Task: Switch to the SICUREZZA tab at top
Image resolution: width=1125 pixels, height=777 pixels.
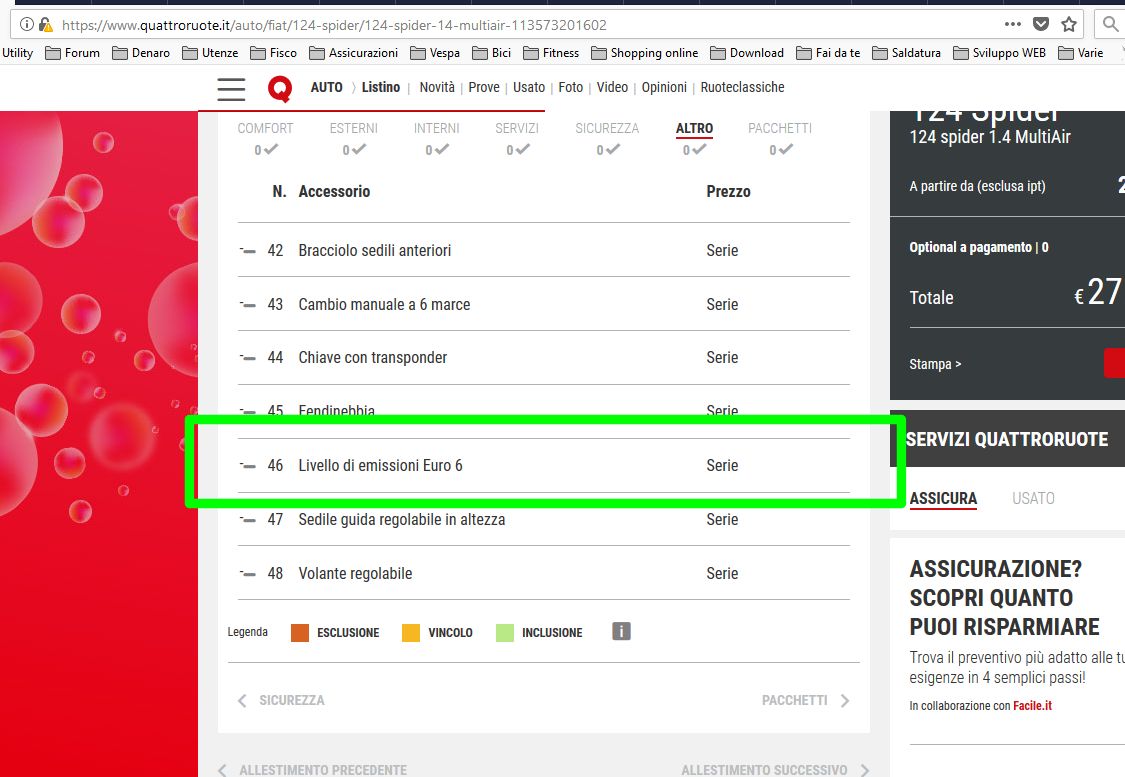Action: coord(607,128)
